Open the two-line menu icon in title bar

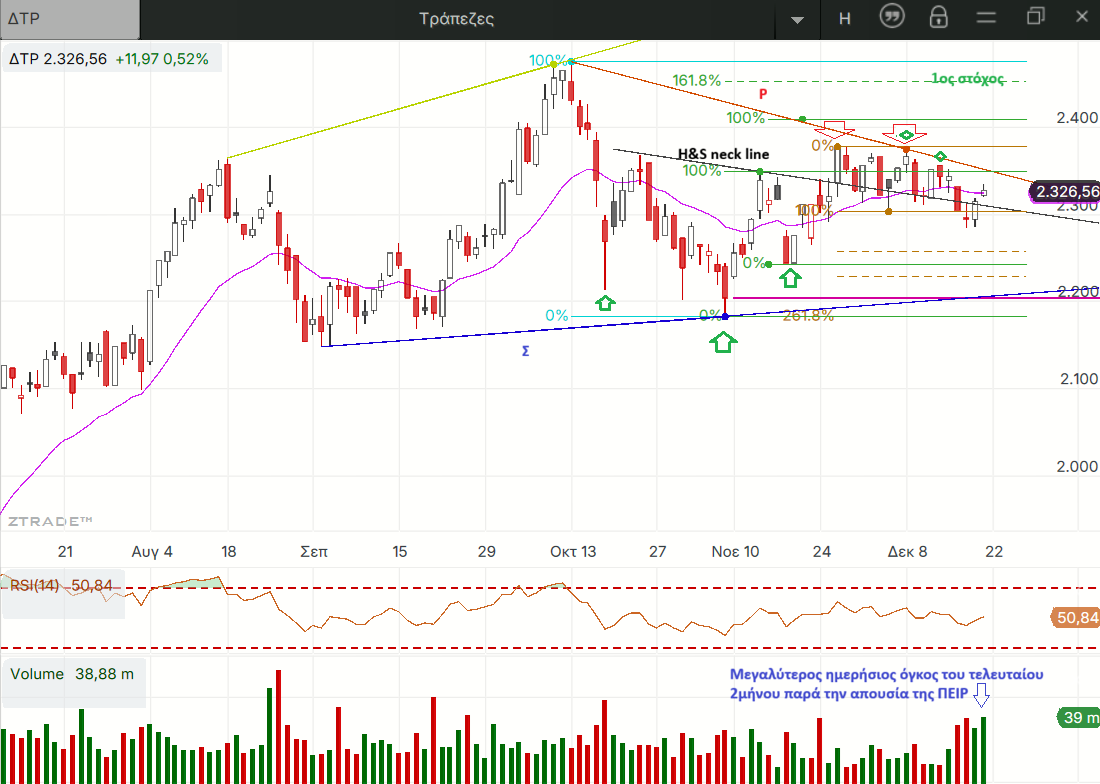[987, 18]
